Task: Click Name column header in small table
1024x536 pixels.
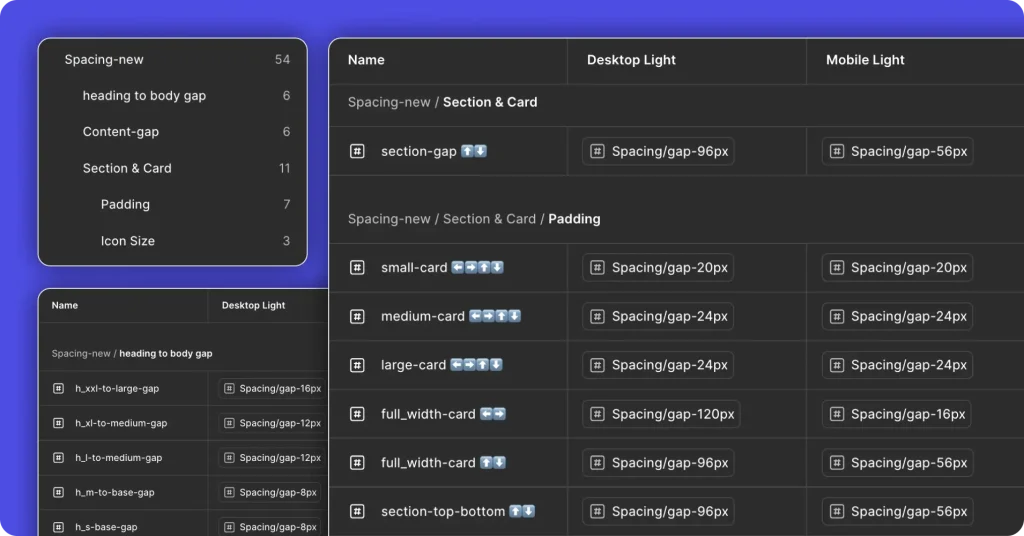Action: [65, 306]
